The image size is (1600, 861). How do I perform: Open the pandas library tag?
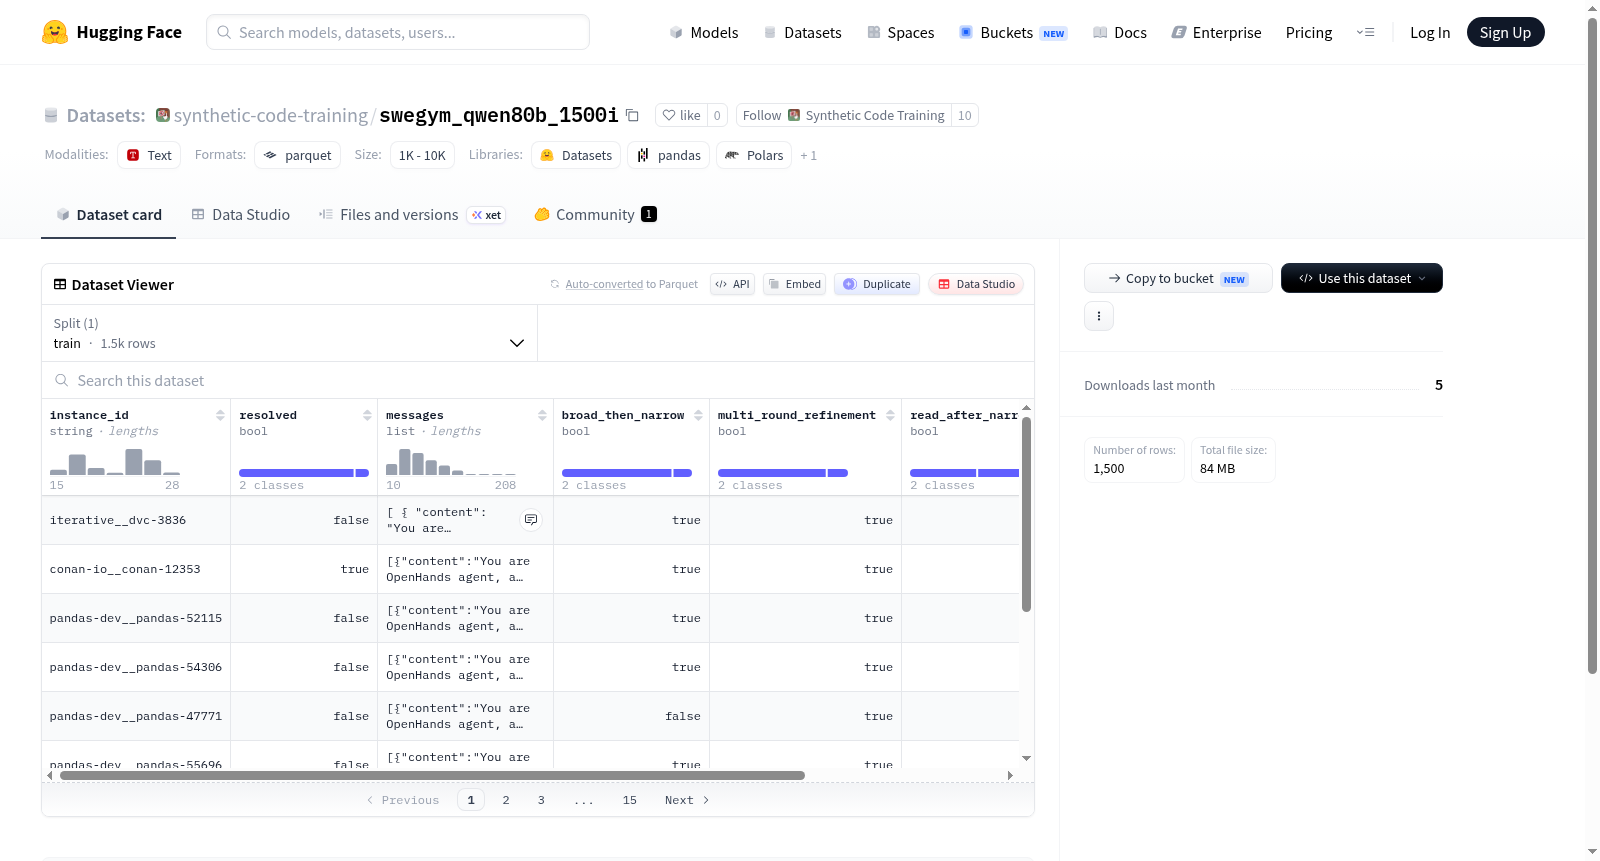[x=668, y=155]
